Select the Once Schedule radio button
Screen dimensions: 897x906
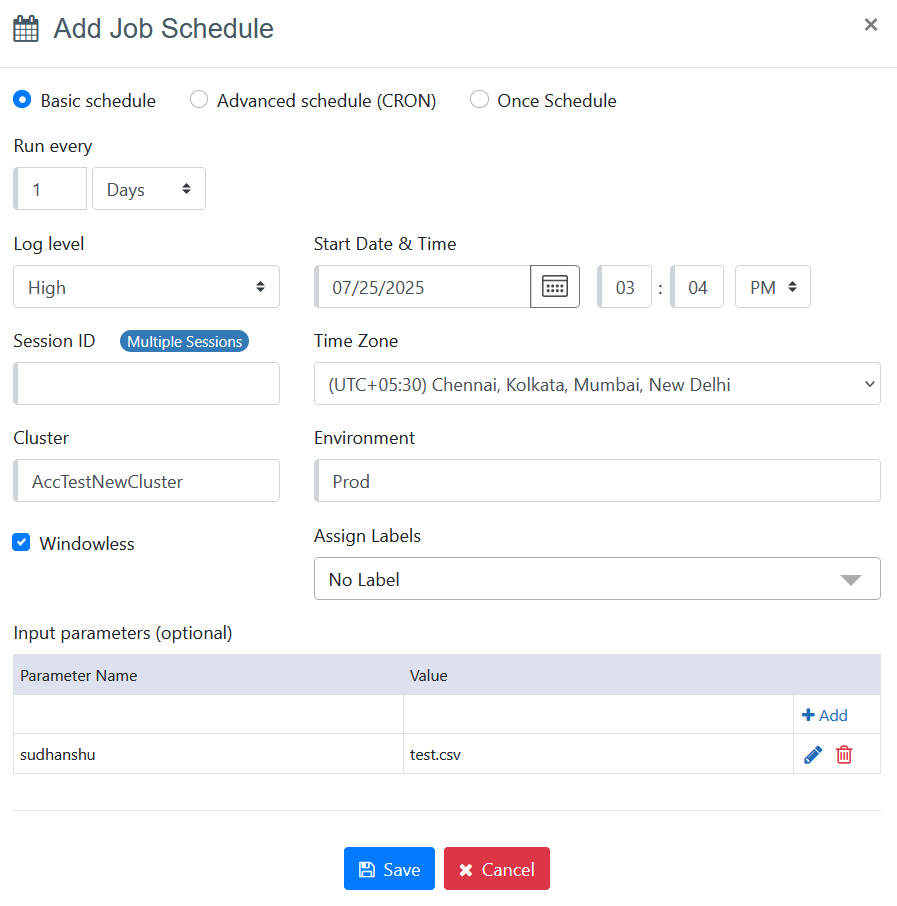point(479,100)
